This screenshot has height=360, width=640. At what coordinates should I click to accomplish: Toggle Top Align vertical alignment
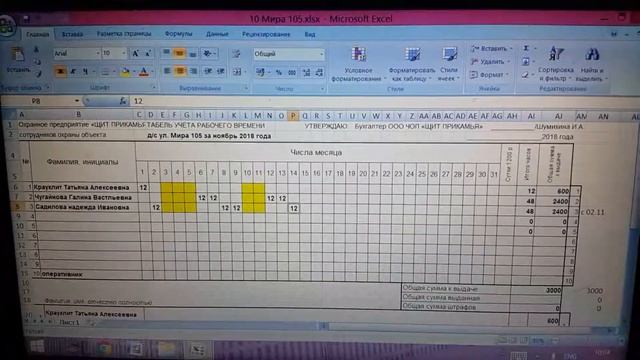[167, 53]
